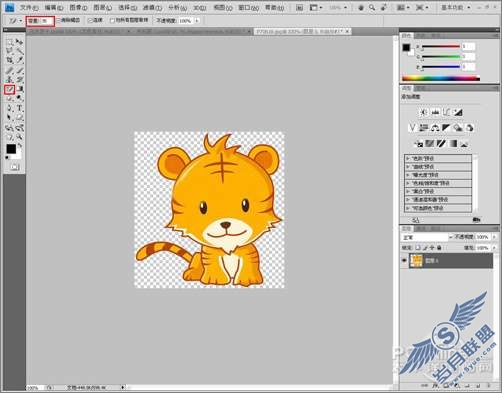The width and height of the screenshot is (502, 393).
Task: Launch Bridge from the application bar
Action: pos(299,7)
